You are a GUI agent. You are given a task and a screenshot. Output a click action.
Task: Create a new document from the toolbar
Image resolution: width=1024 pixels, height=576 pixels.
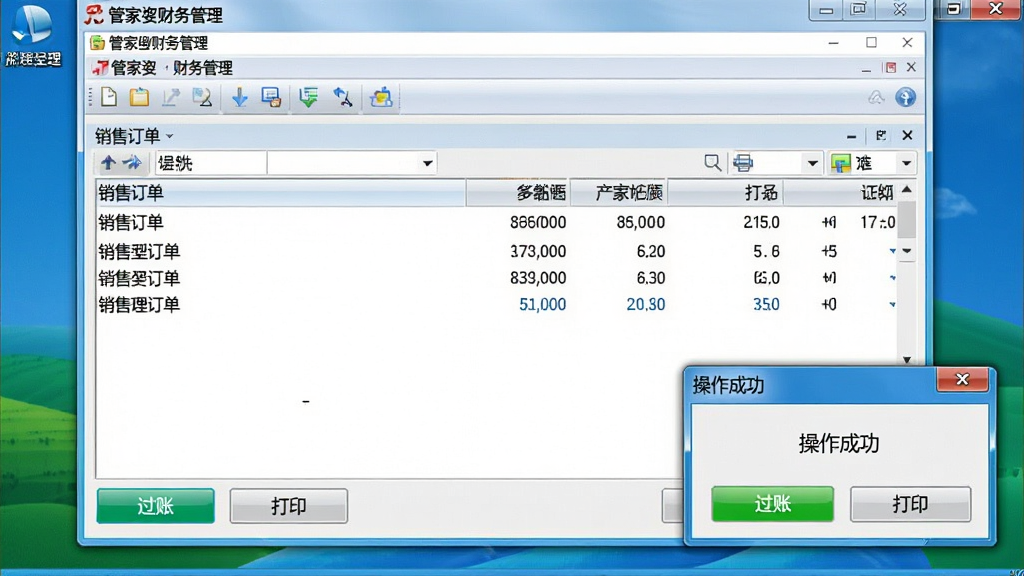tap(109, 97)
